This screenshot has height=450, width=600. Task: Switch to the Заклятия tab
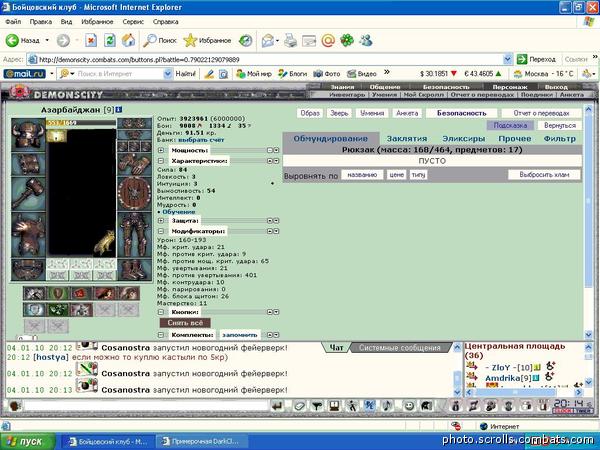[x=407, y=139]
